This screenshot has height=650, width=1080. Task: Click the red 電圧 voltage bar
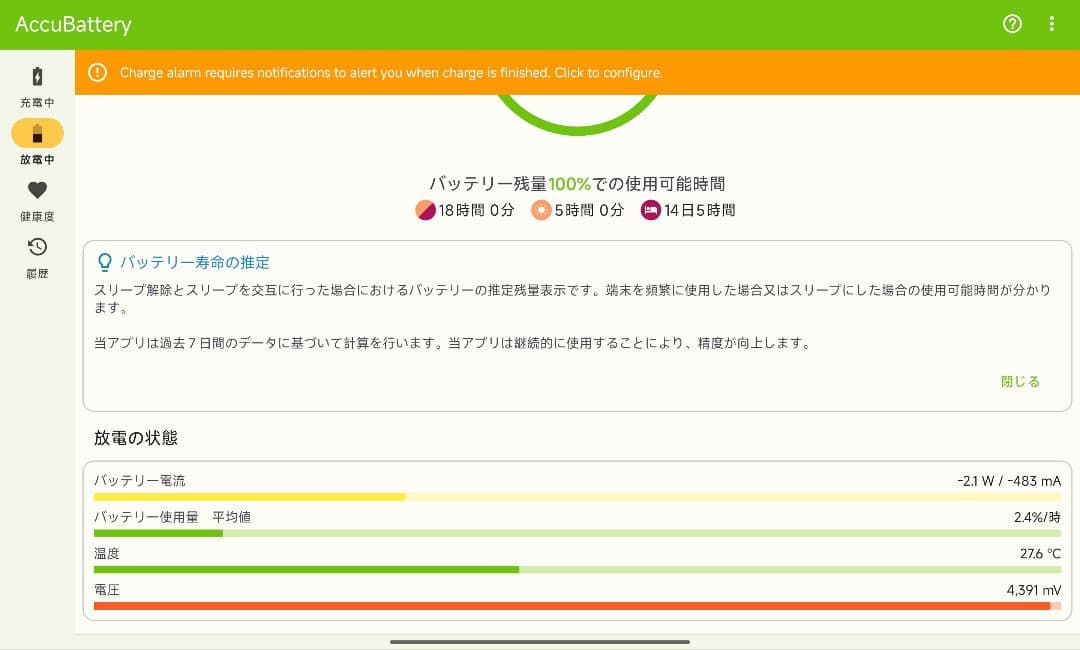pyautogui.click(x=577, y=605)
